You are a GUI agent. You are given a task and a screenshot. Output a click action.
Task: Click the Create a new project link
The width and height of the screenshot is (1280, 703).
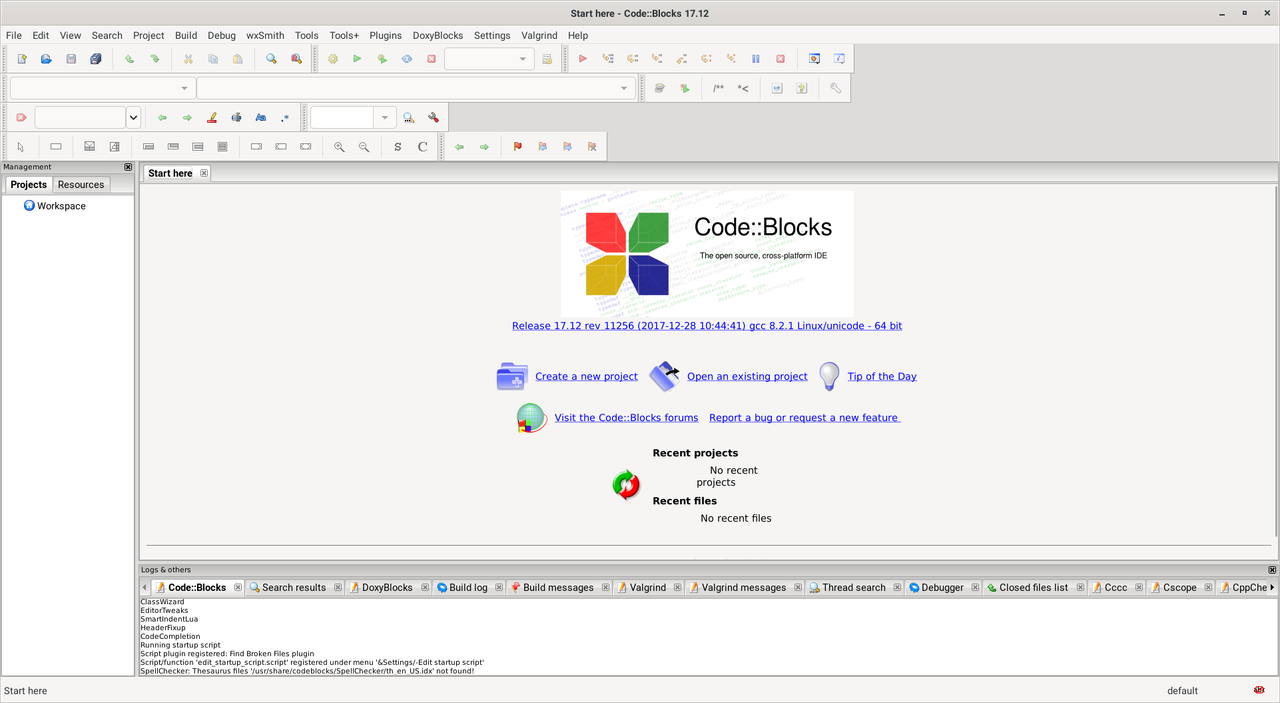tap(586, 376)
